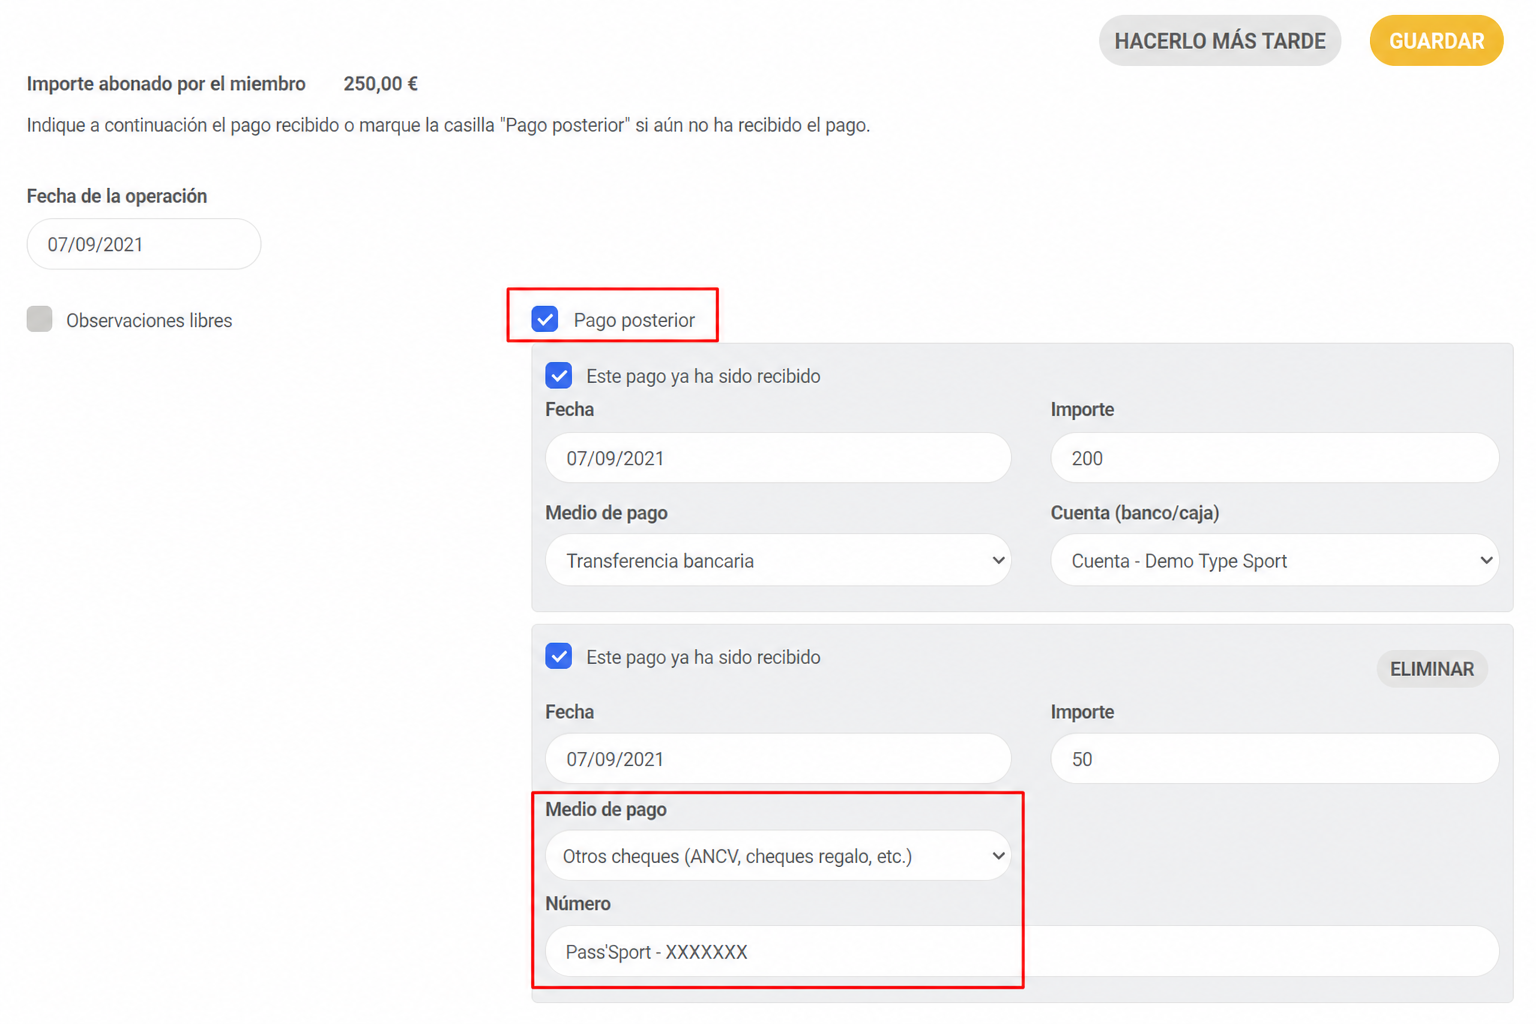Uncheck second 'Este pago ya ha sido recibido' near ELIMINAR

pos(559,656)
